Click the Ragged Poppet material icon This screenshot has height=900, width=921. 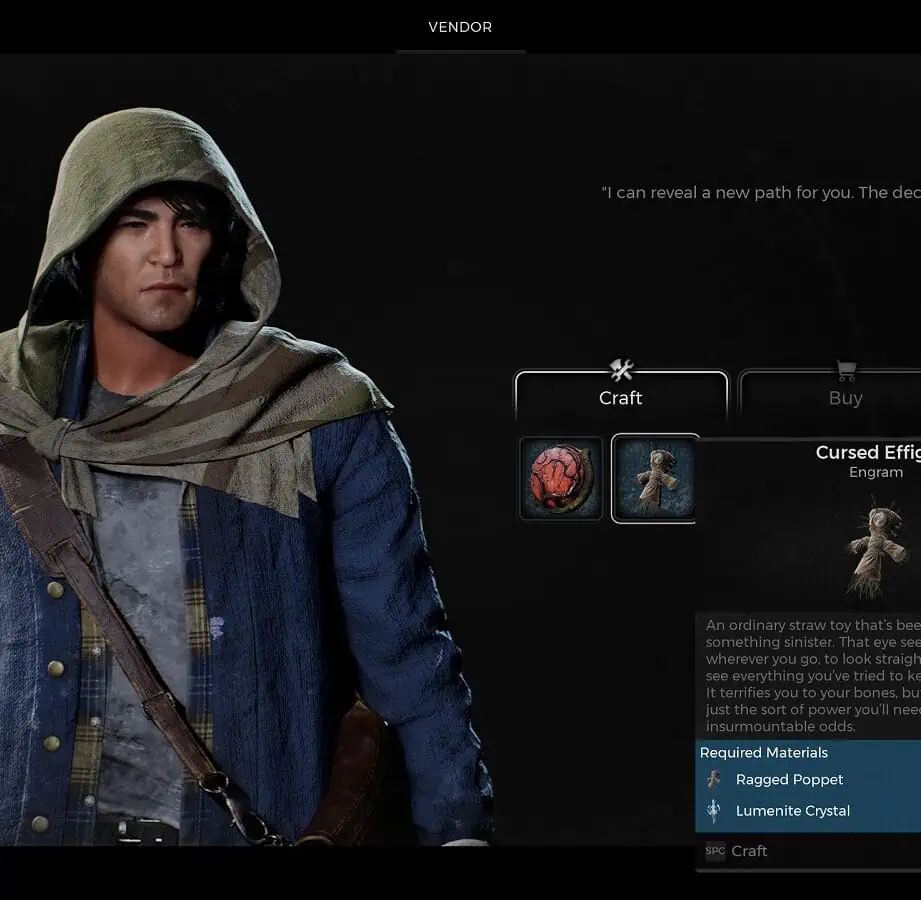point(714,780)
